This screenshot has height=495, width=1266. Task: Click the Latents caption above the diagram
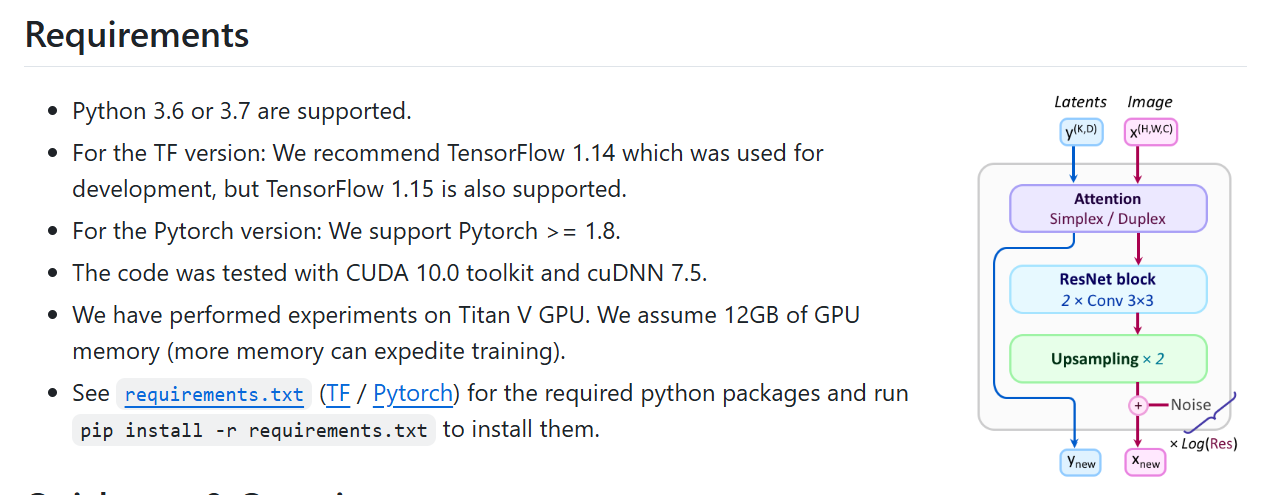coord(1080,102)
